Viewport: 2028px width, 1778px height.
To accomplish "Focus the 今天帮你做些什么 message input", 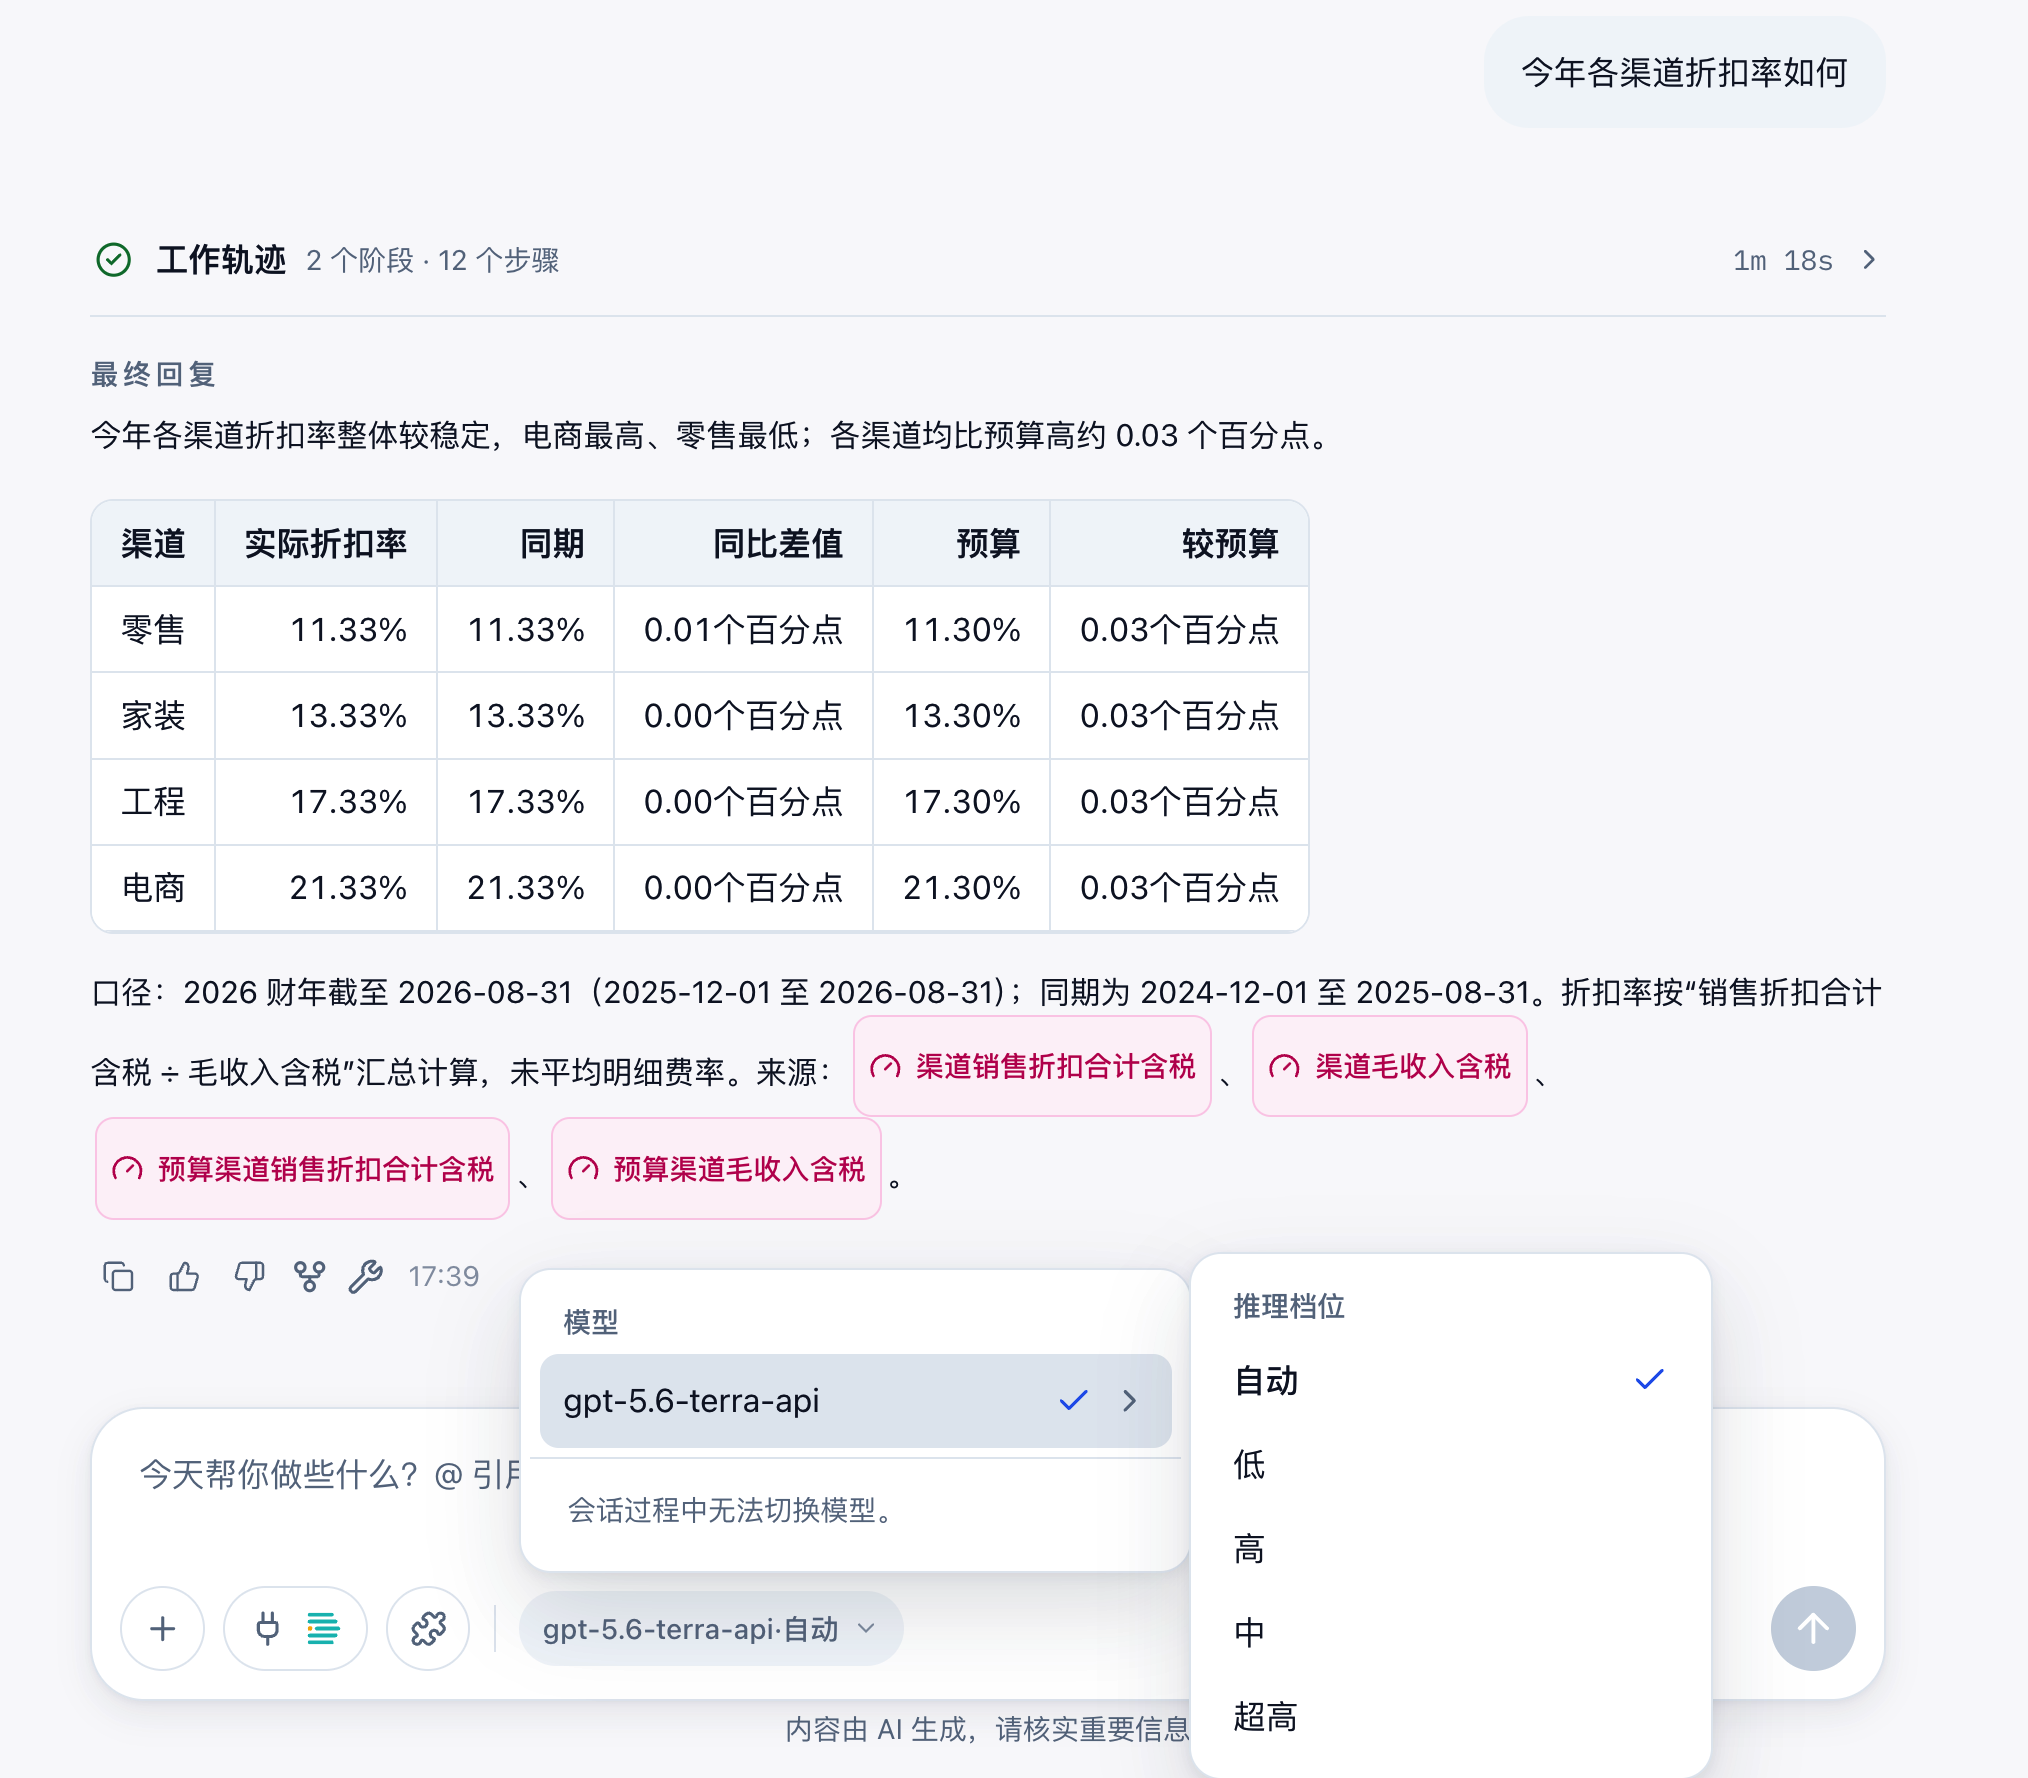I will 330,1474.
